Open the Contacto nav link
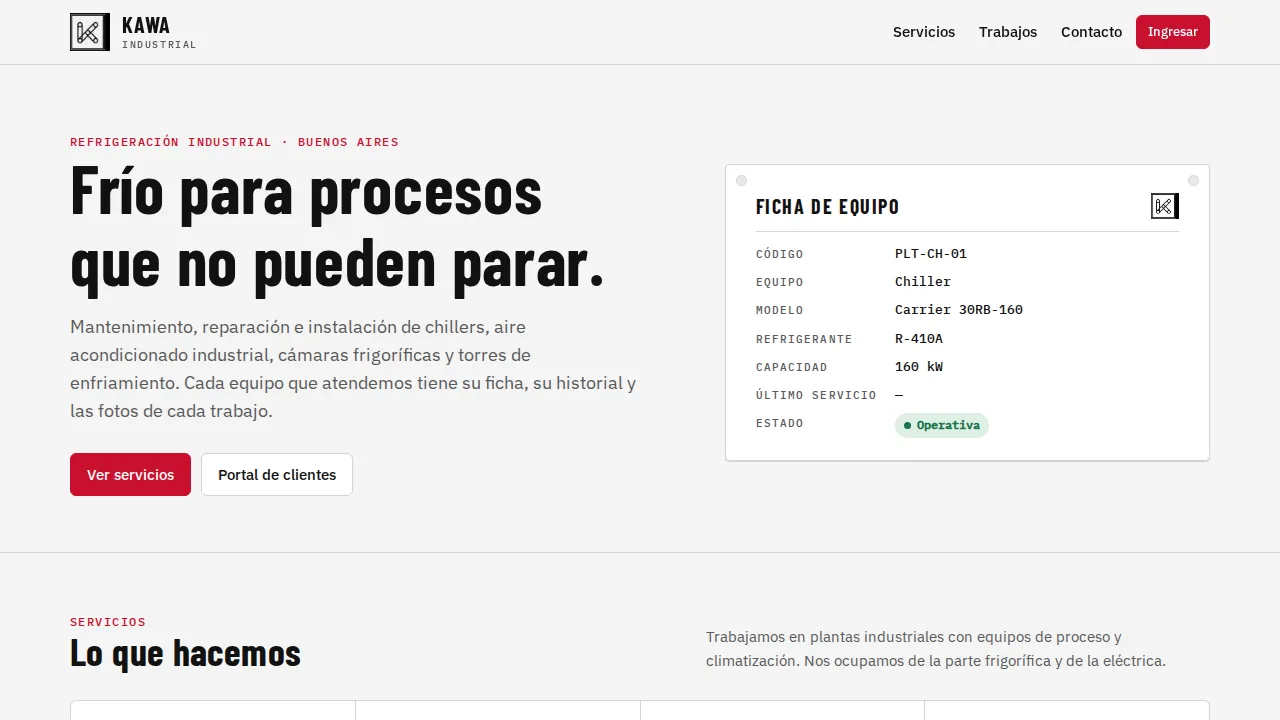Image resolution: width=1280 pixels, height=720 pixels. pos(1091,32)
